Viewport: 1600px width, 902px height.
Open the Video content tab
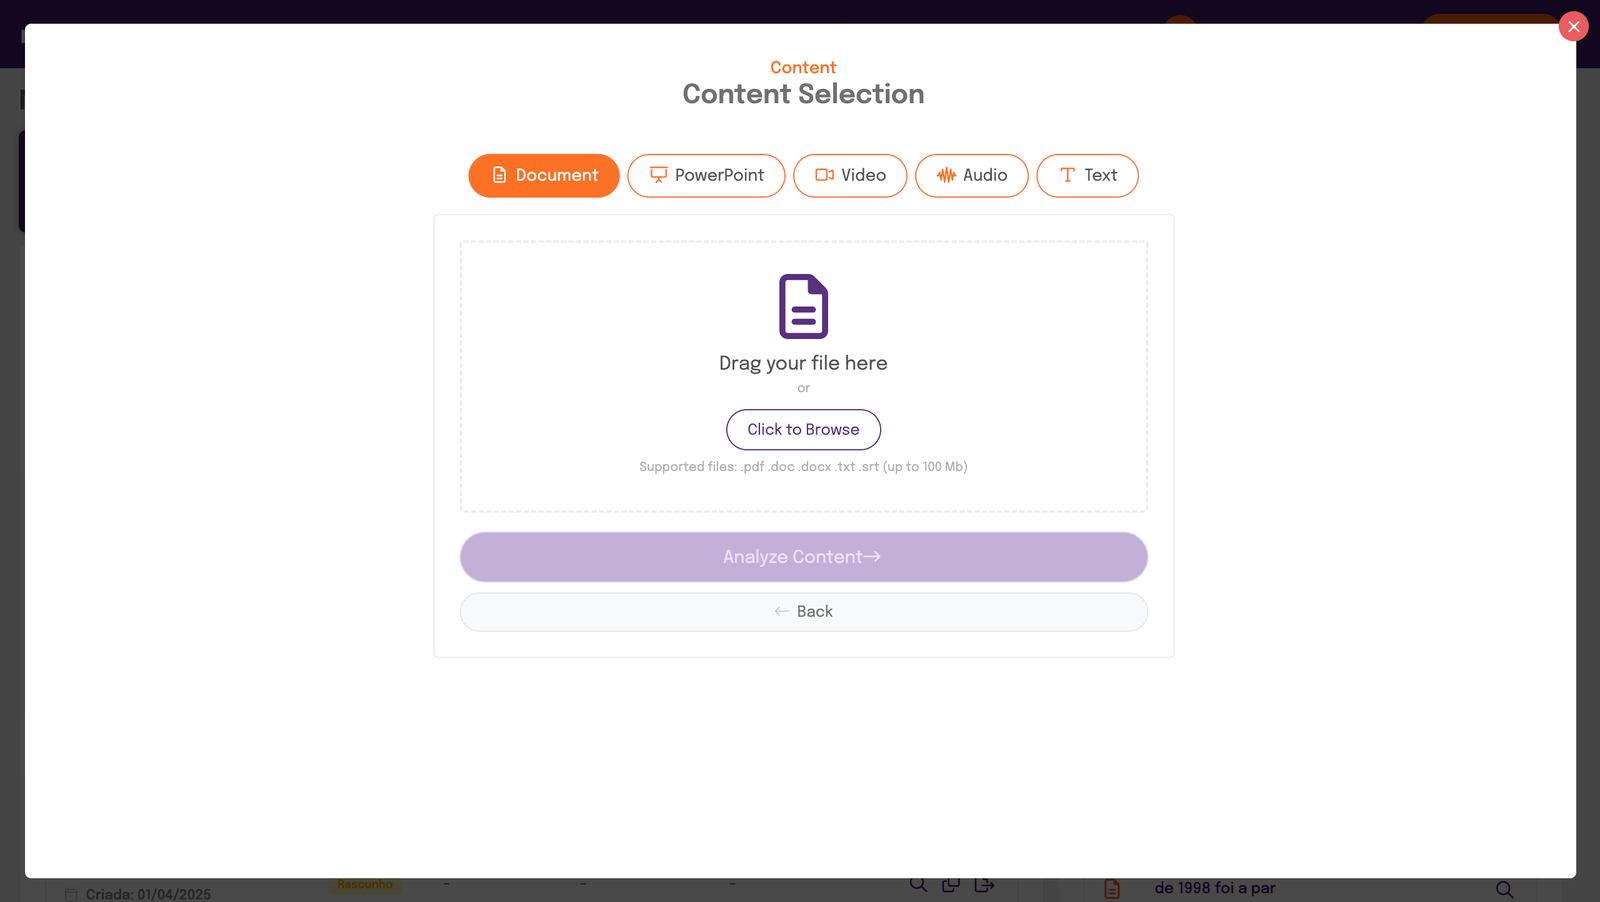tap(850, 175)
